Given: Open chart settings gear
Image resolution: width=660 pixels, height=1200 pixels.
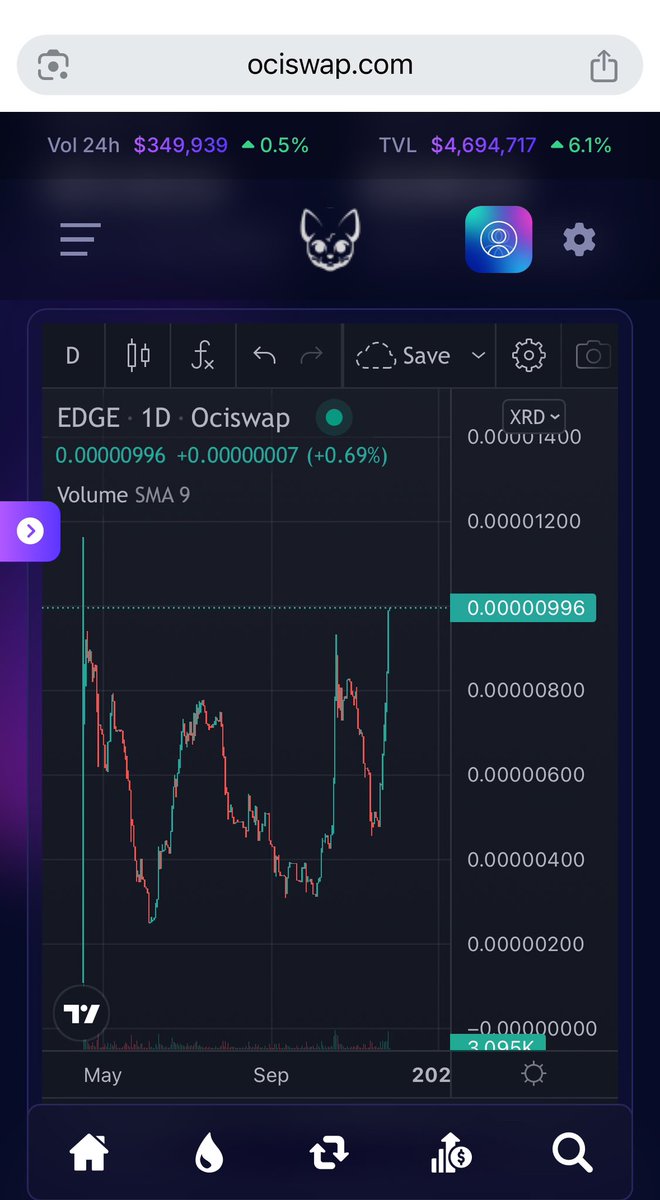Looking at the screenshot, I should pyautogui.click(x=528, y=356).
